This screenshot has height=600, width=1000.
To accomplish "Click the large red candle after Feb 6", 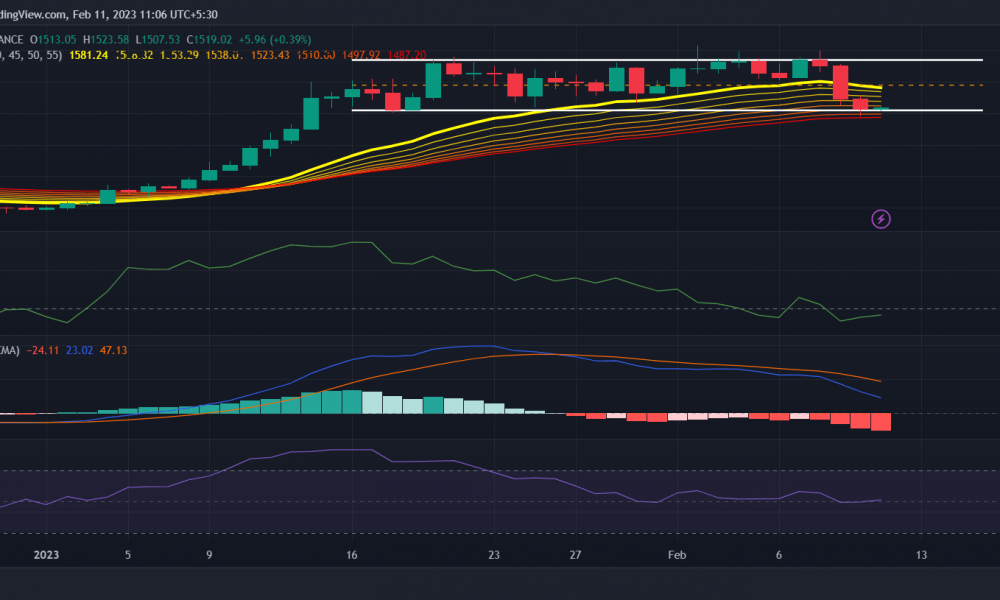I will tap(840, 82).
